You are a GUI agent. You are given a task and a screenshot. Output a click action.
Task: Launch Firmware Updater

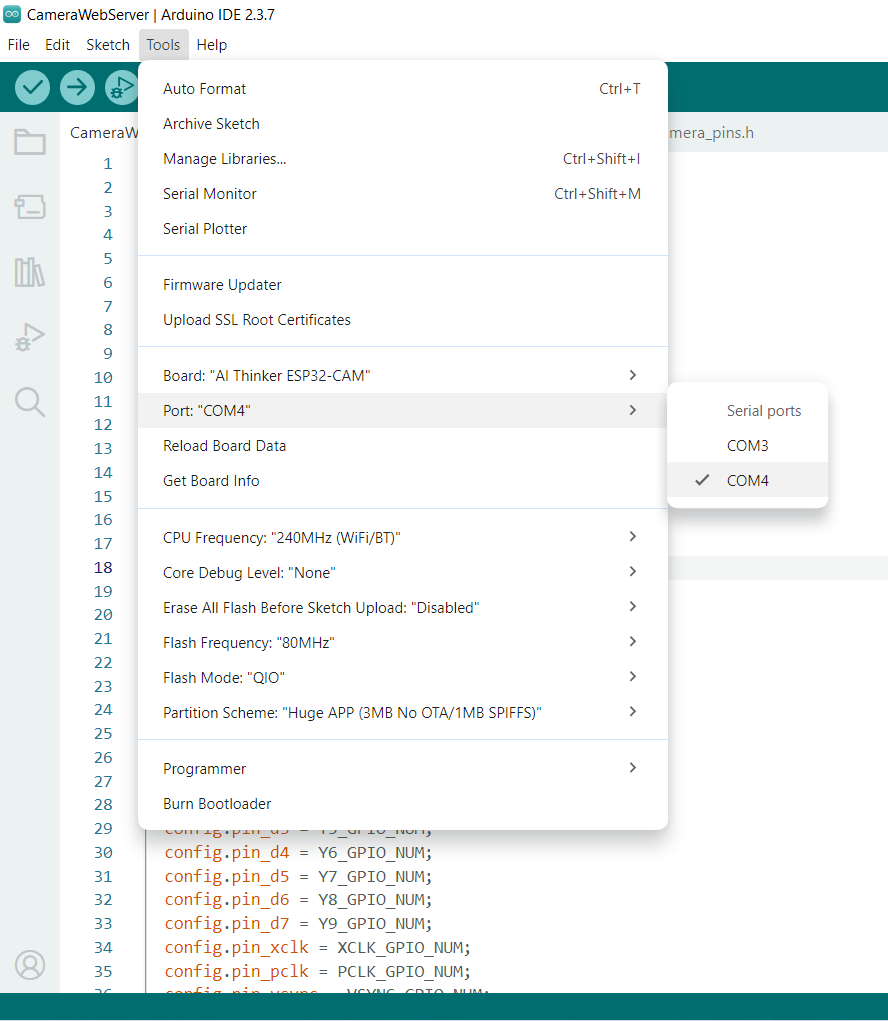pyautogui.click(x=403, y=285)
